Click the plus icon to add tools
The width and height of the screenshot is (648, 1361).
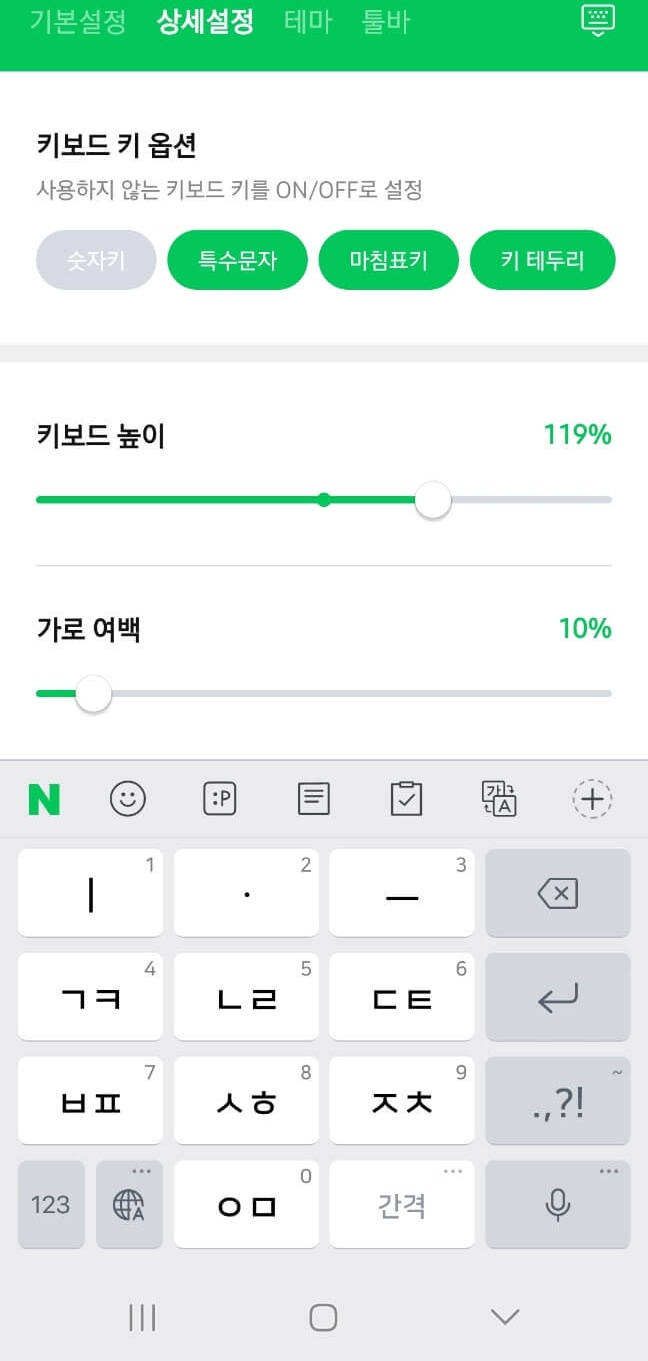click(x=592, y=799)
